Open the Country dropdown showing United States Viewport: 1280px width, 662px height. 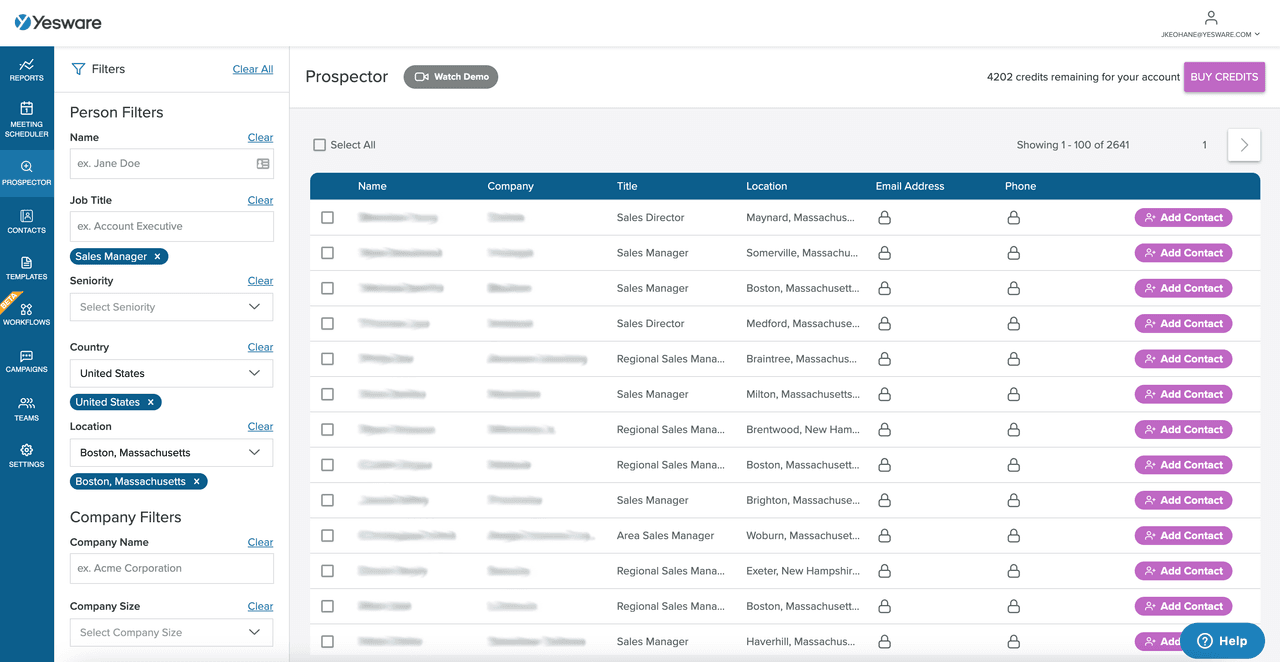(171, 372)
